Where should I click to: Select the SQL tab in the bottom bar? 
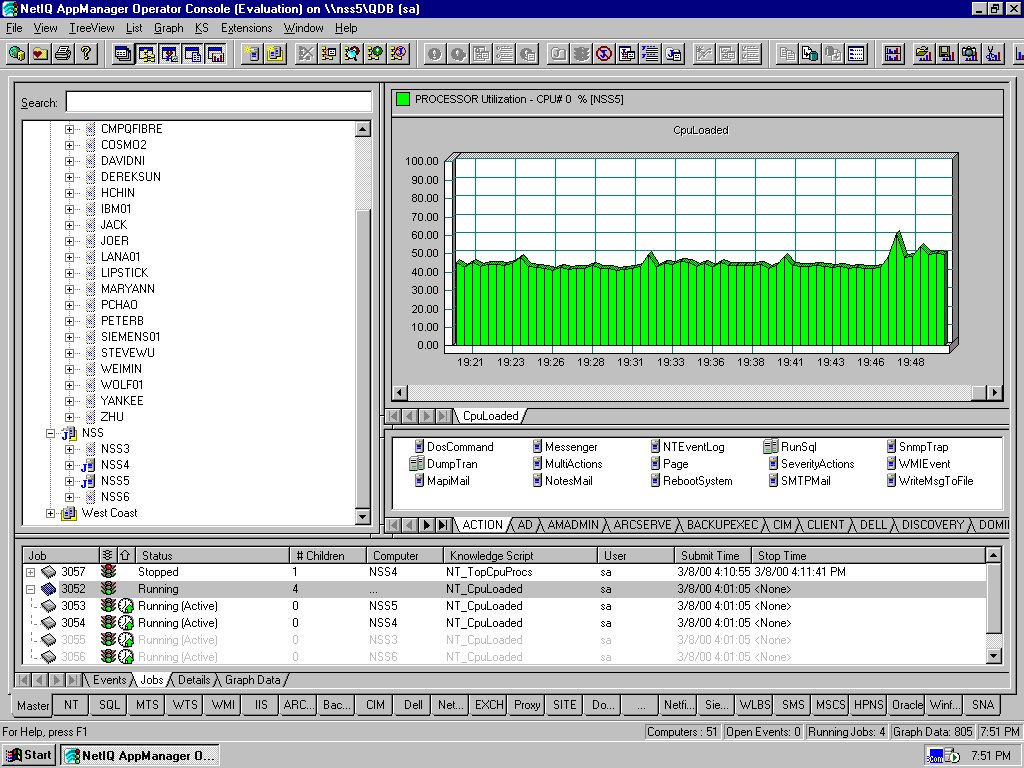[109, 705]
